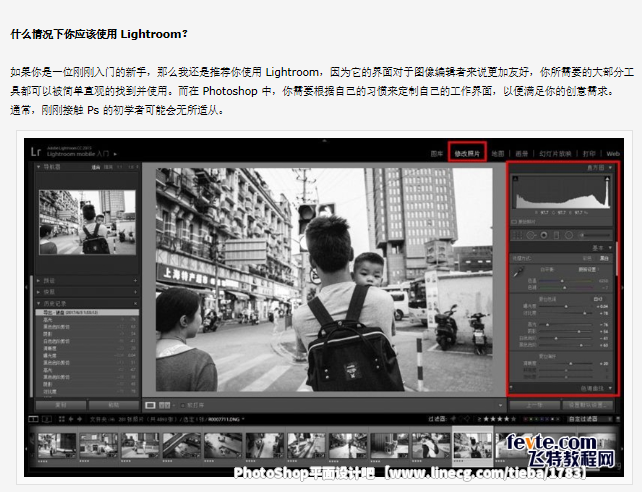
Task: Open the toolbar options dropdown arrow
Action: (500, 405)
